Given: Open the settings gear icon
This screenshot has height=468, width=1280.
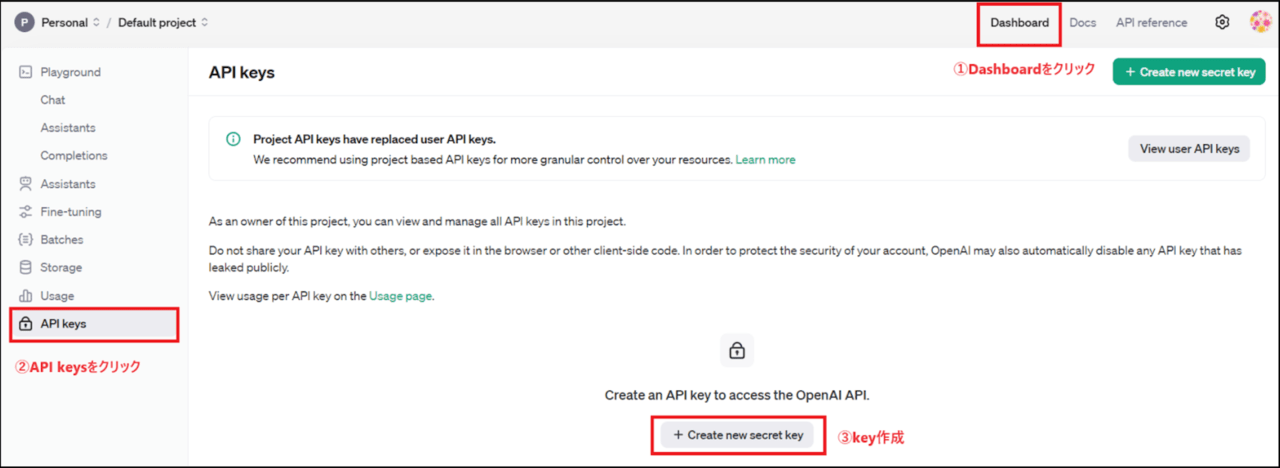Looking at the screenshot, I should pos(1222,22).
